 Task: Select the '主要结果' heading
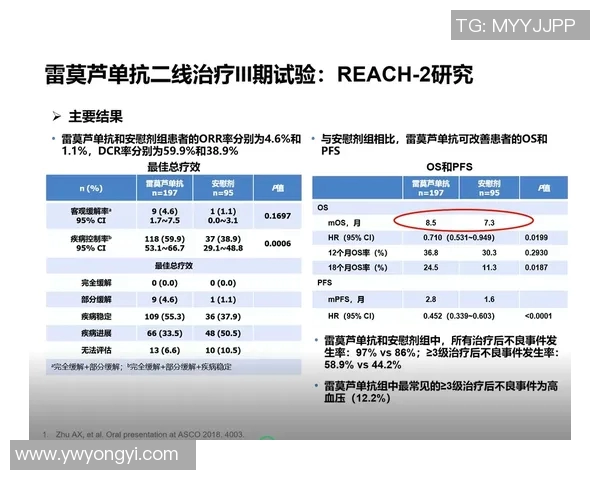point(95,116)
